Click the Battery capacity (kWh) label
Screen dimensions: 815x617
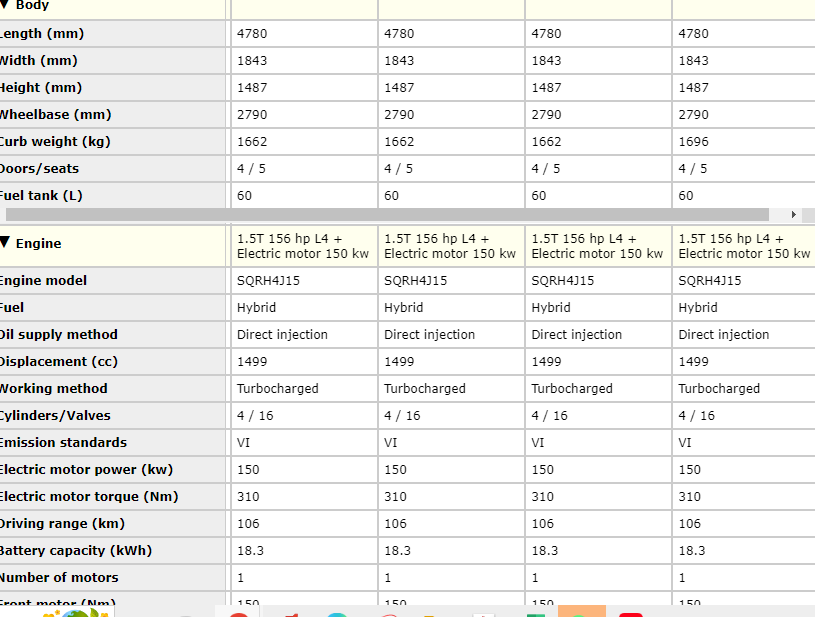[x=75, y=551]
